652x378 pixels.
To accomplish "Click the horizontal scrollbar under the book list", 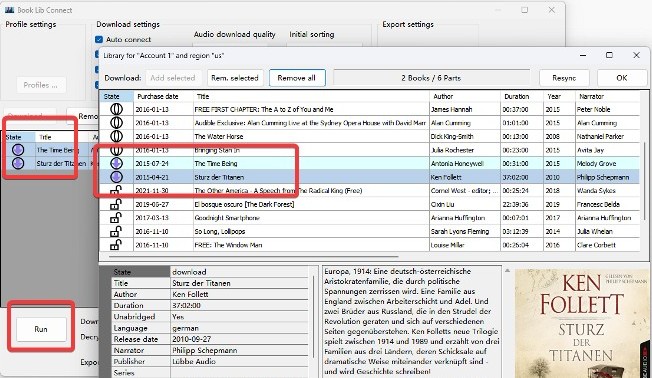I will pyautogui.click(x=249, y=257).
